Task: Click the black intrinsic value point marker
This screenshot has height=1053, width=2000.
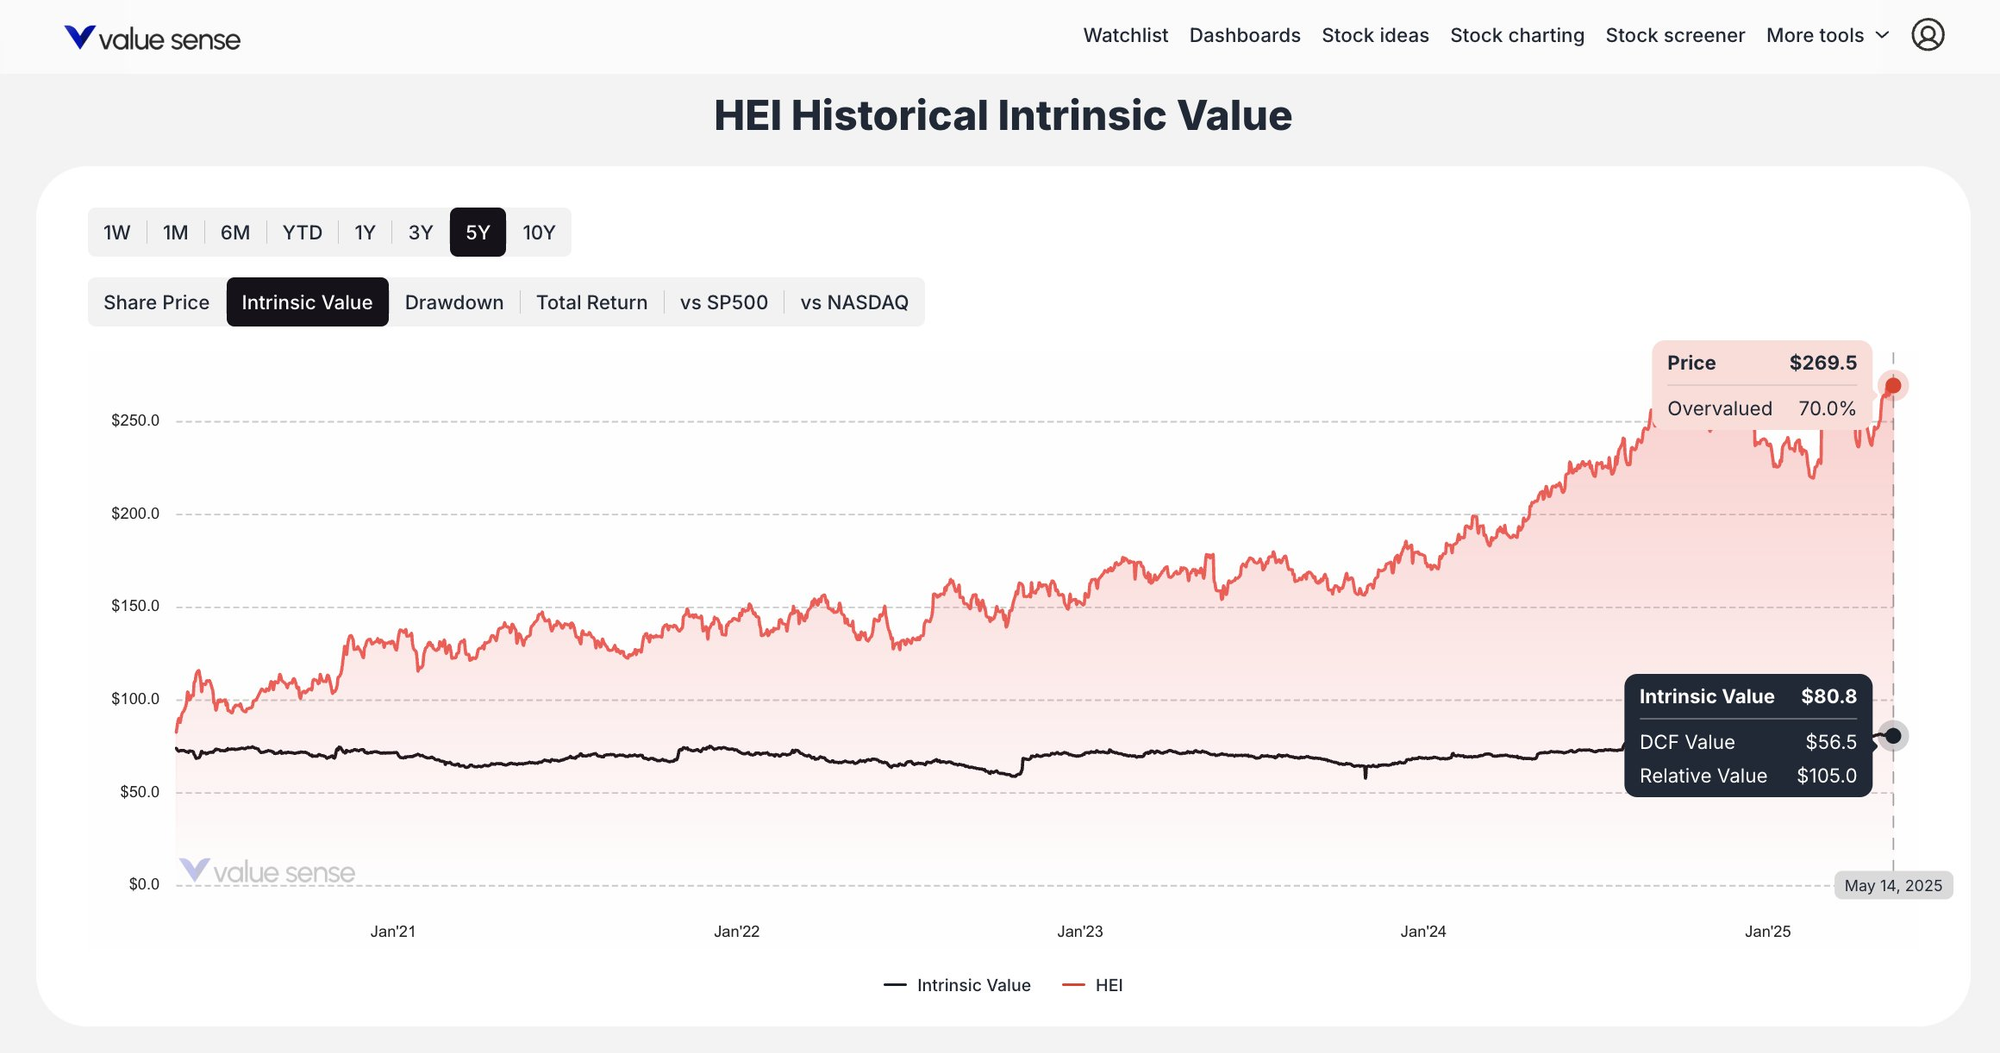Action: [x=1893, y=736]
